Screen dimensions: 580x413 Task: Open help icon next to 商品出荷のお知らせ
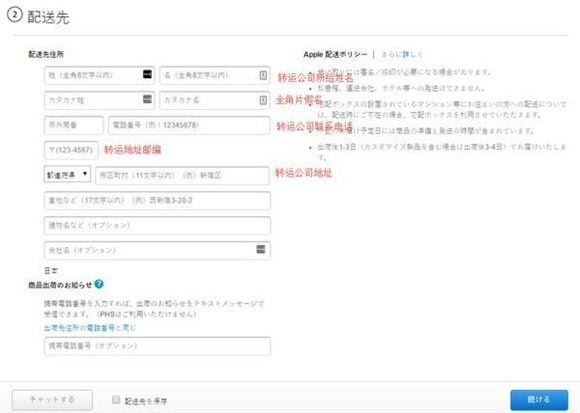coord(99,284)
